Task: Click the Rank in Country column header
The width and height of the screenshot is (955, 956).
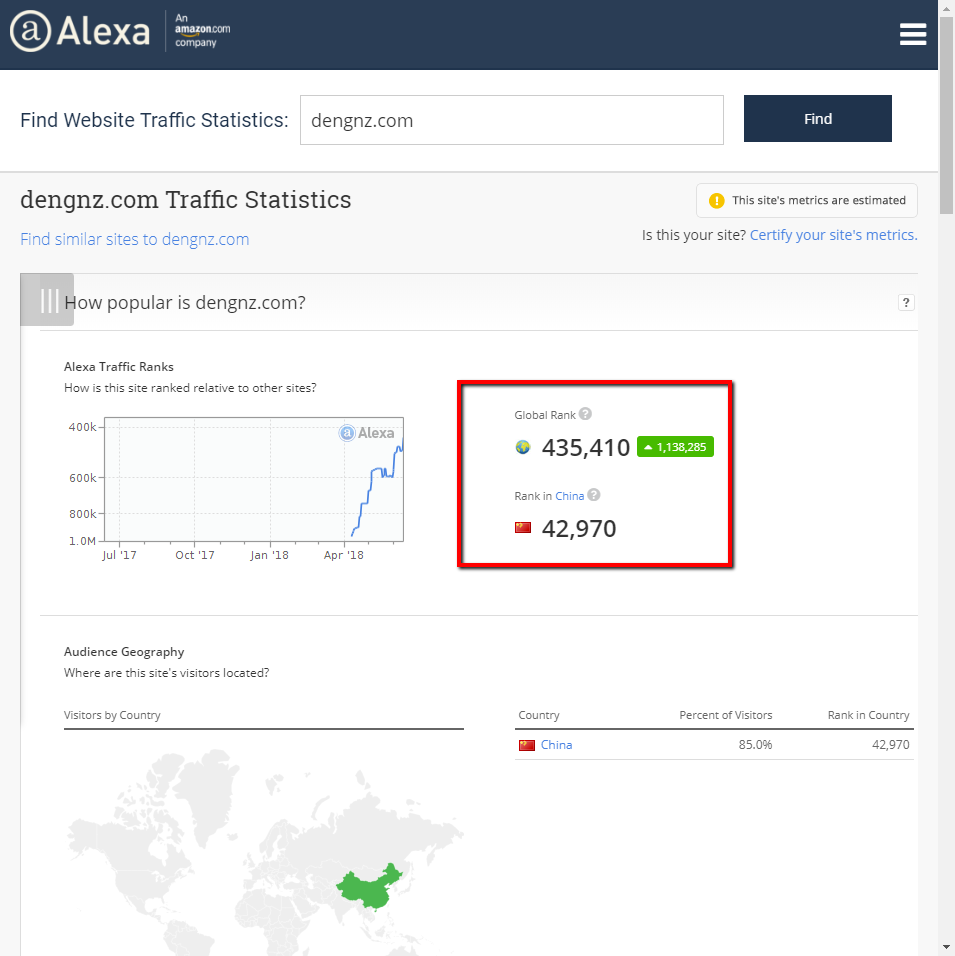Action: pos(868,715)
